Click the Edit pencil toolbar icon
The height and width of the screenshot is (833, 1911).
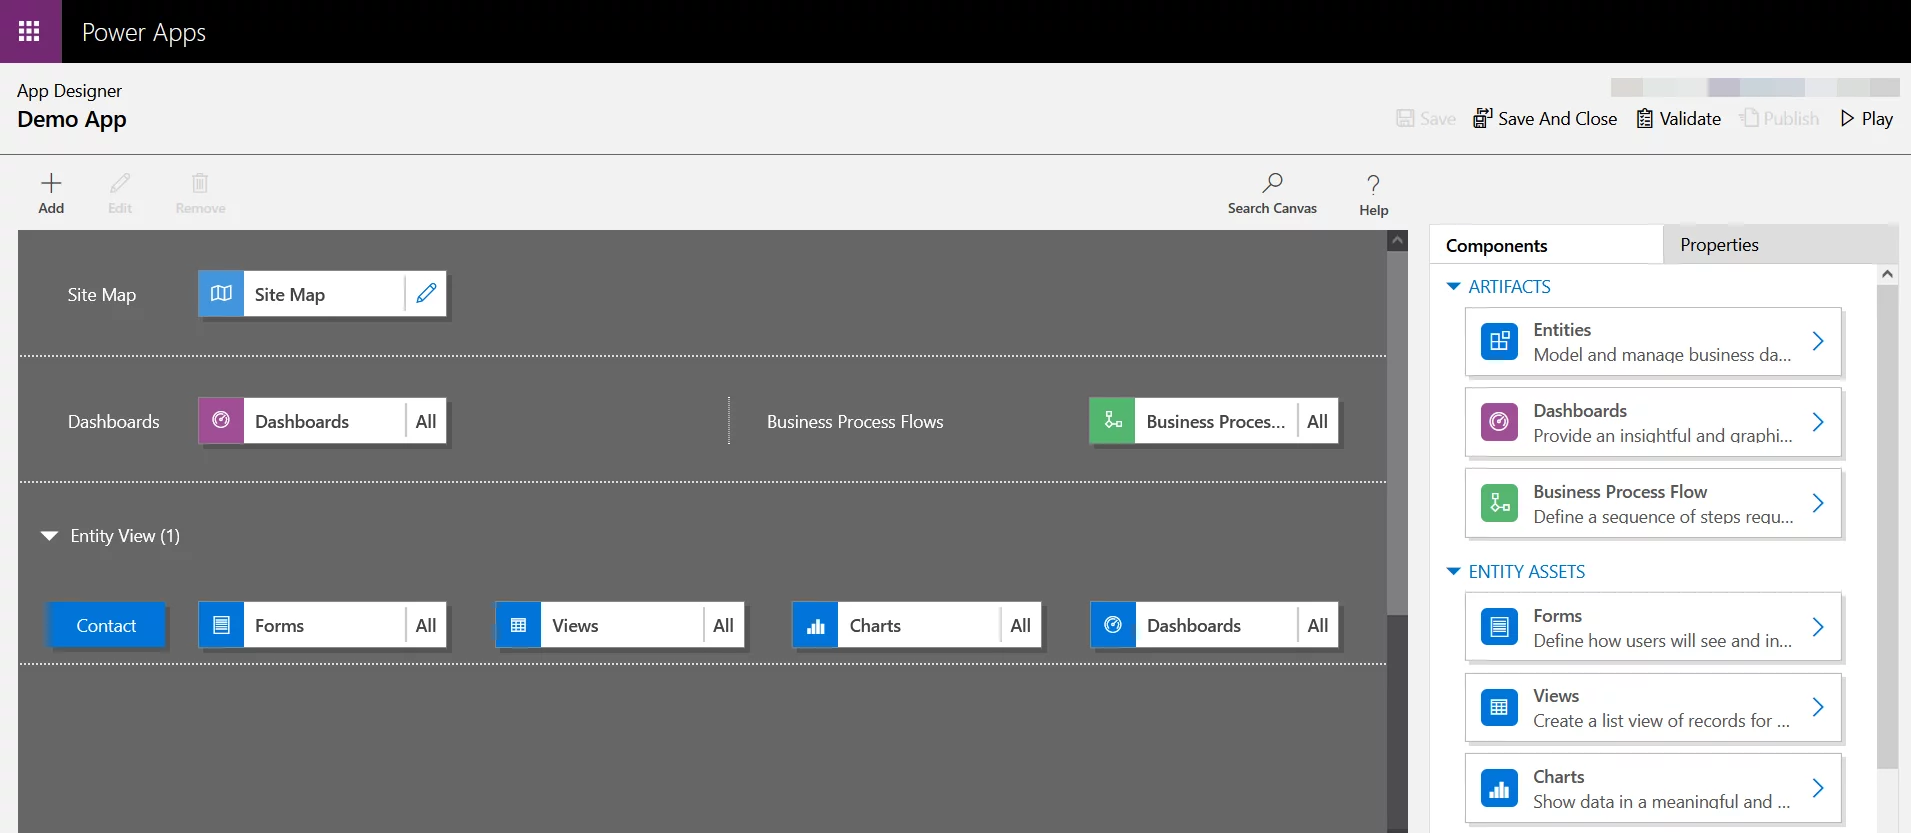pos(120,183)
